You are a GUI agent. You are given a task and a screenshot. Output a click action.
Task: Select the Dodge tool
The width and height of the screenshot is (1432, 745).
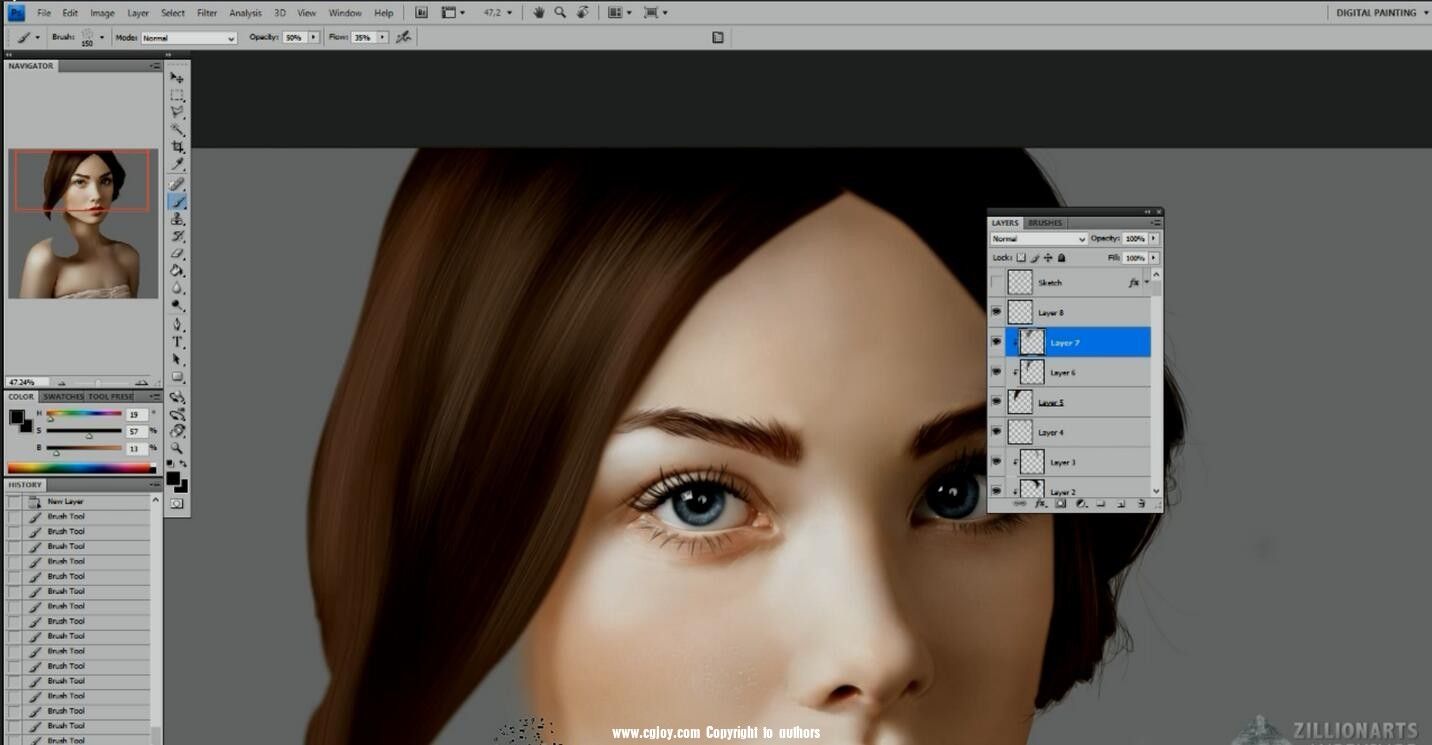point(177,305)
